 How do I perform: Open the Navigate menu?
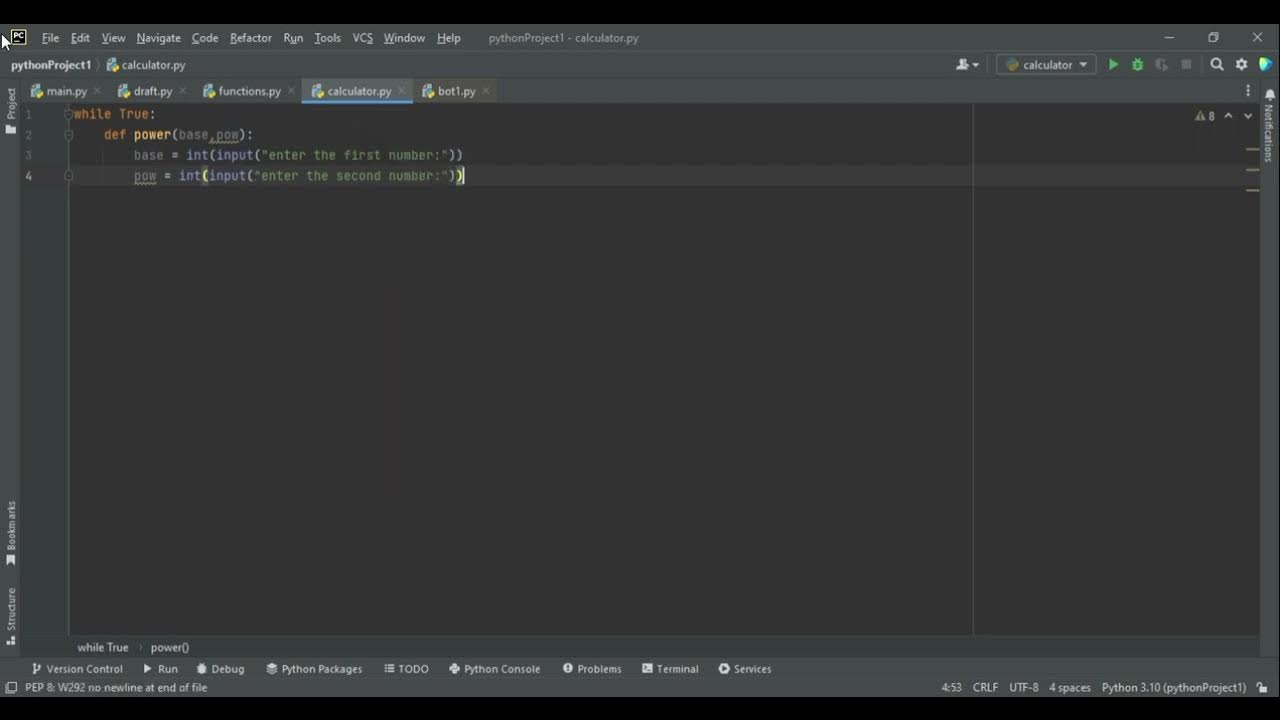158,38
